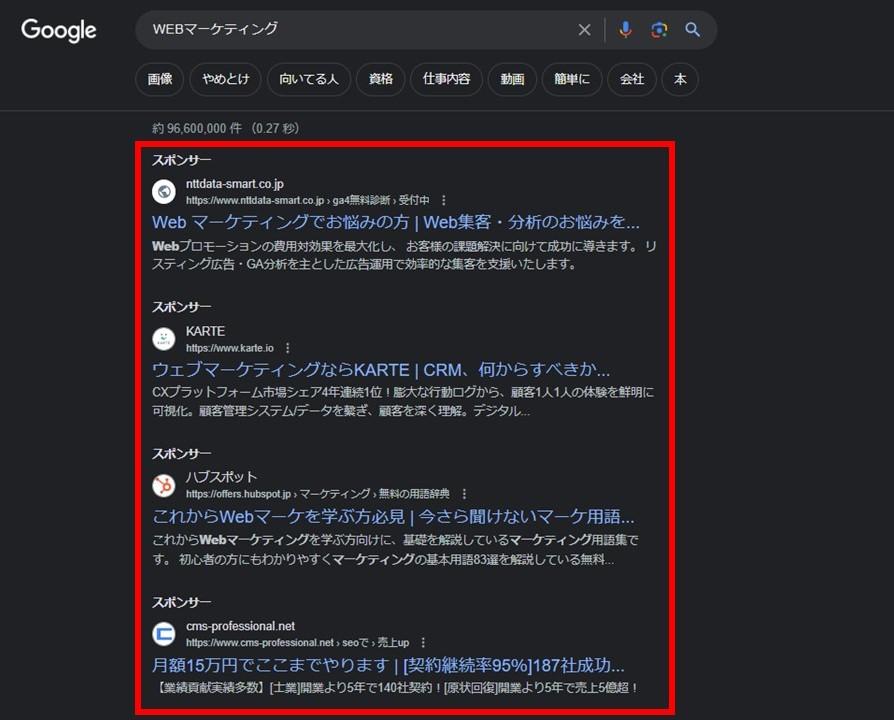Select the 仕事内容 filter chip

446,79
